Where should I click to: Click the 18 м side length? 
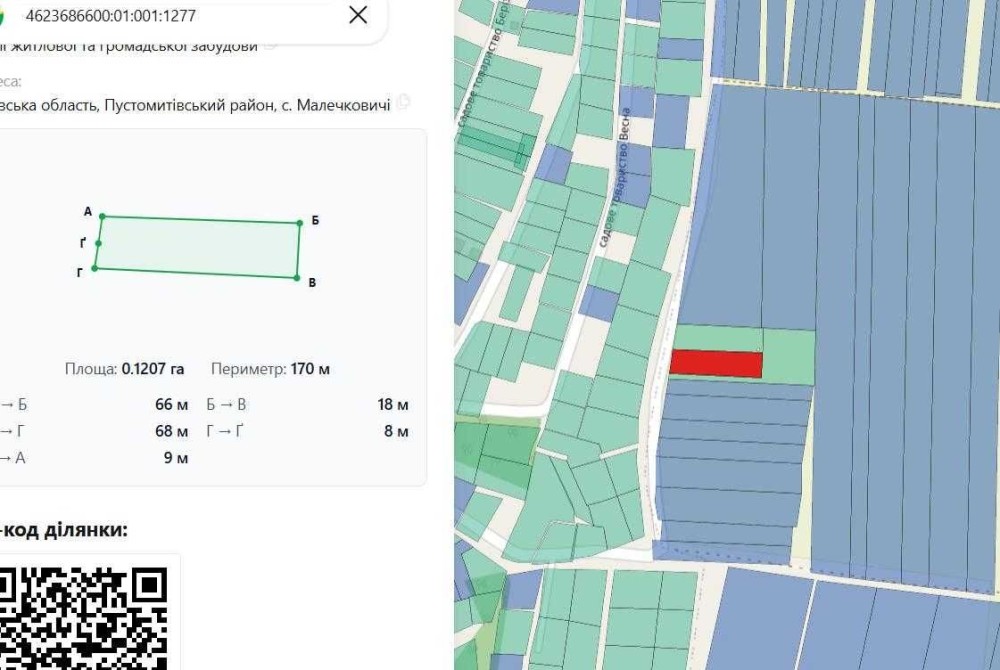pyautogui.click(x=393, y=405)
